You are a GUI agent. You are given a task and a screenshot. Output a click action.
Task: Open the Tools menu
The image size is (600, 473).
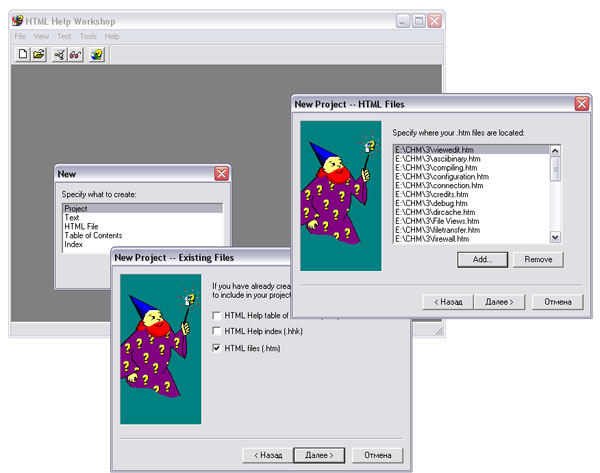88,36
